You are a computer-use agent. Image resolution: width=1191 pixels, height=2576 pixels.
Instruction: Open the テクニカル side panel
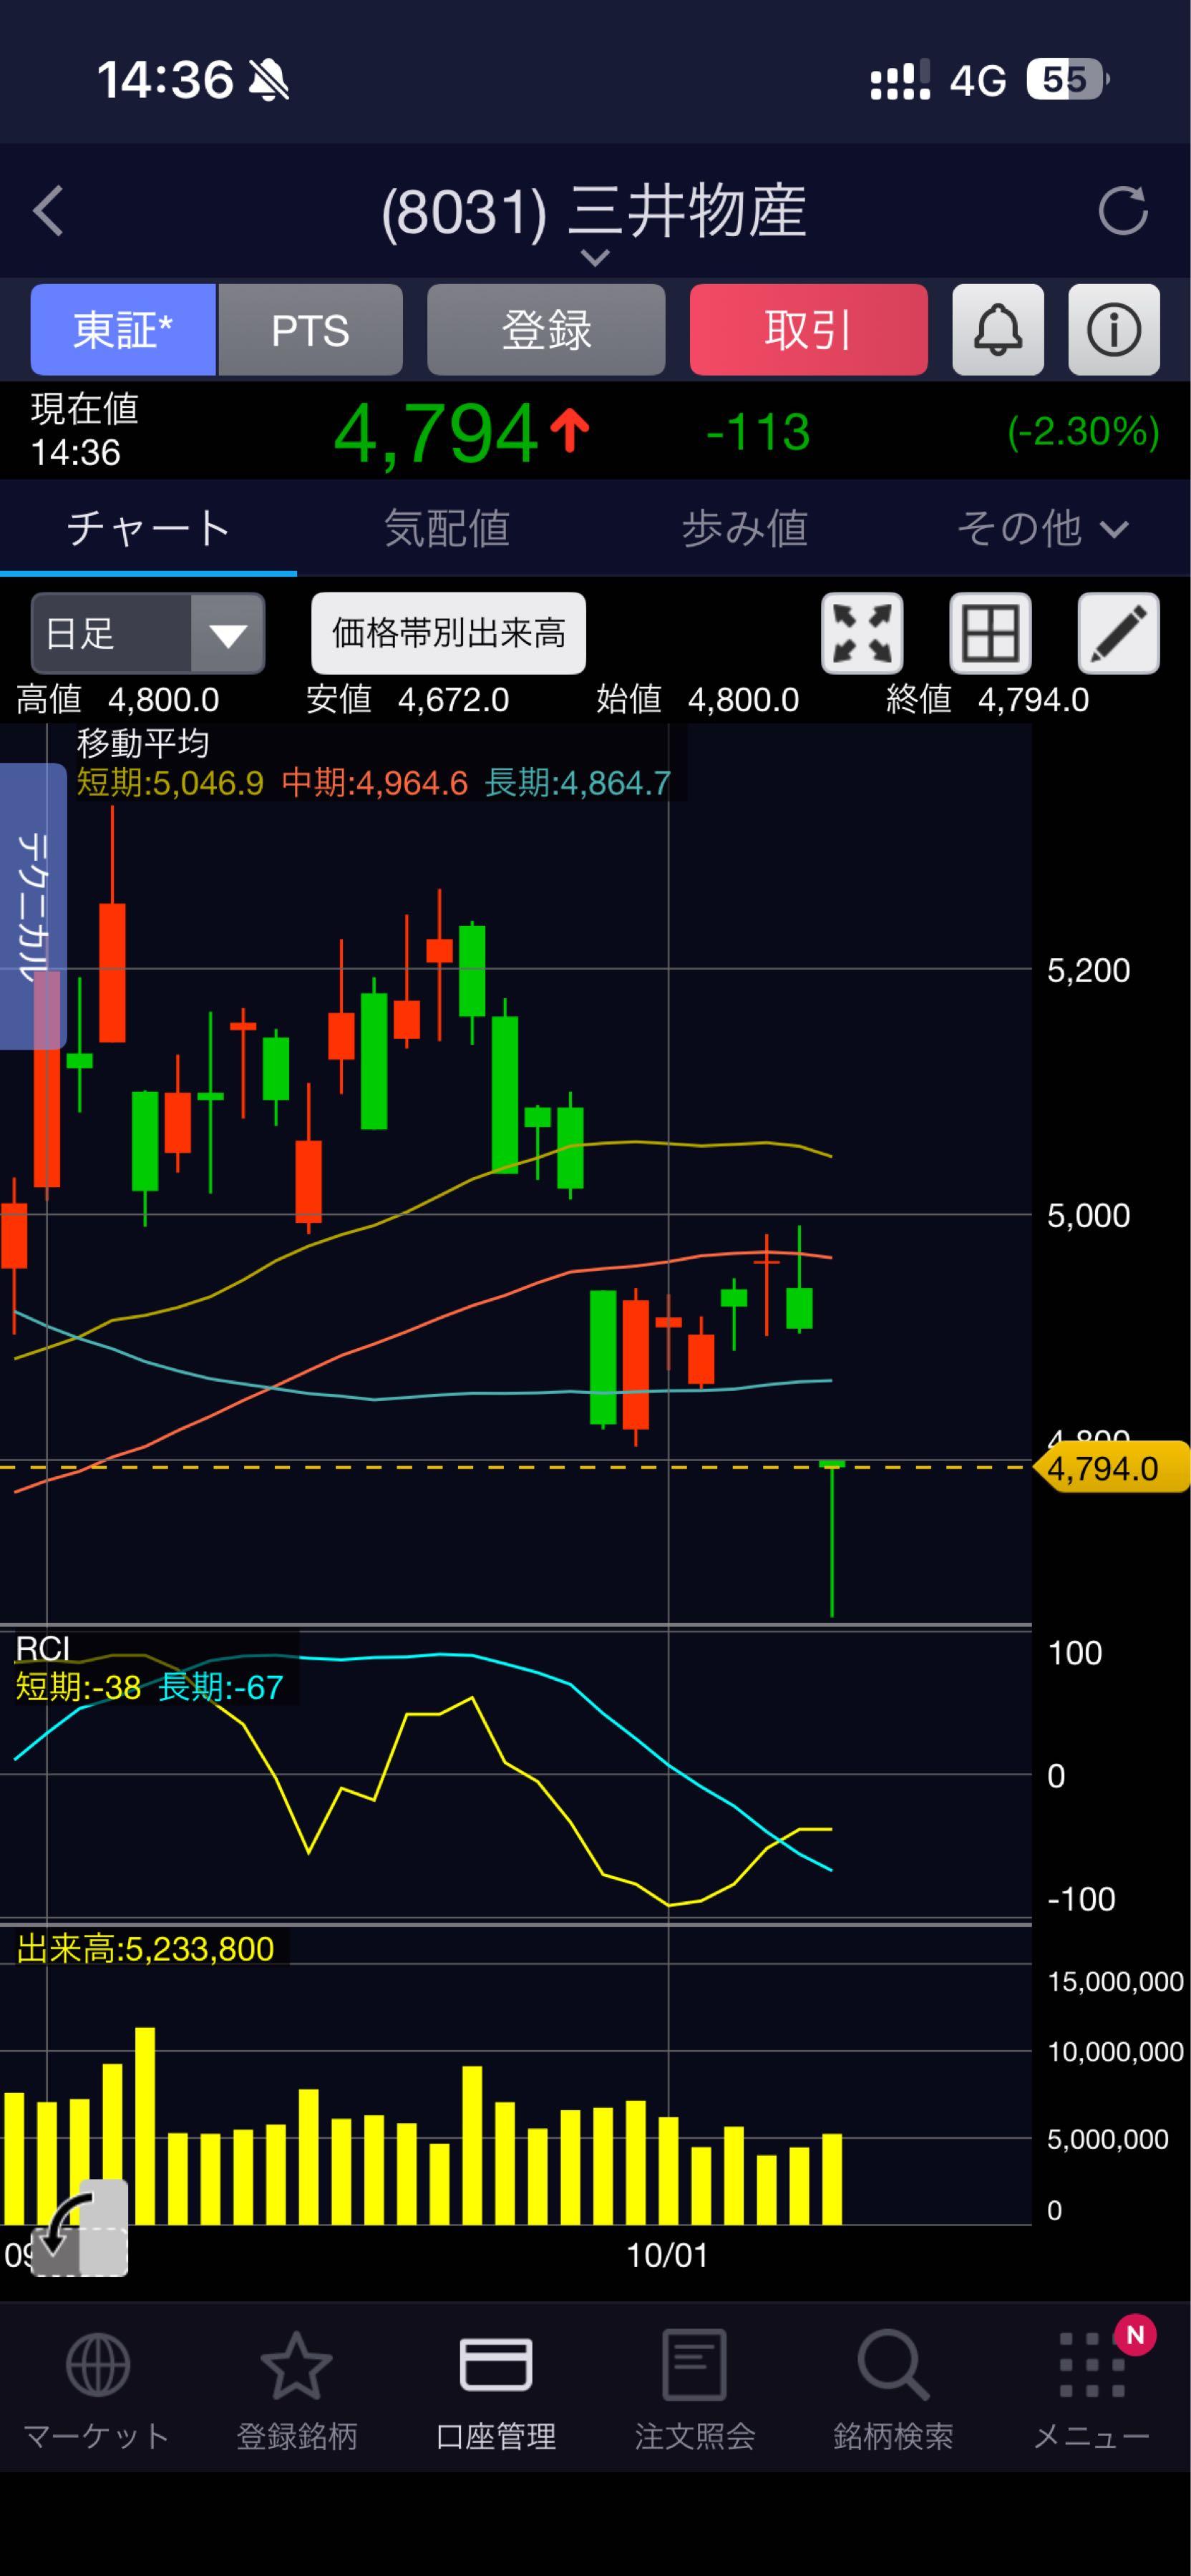[33, 906]
